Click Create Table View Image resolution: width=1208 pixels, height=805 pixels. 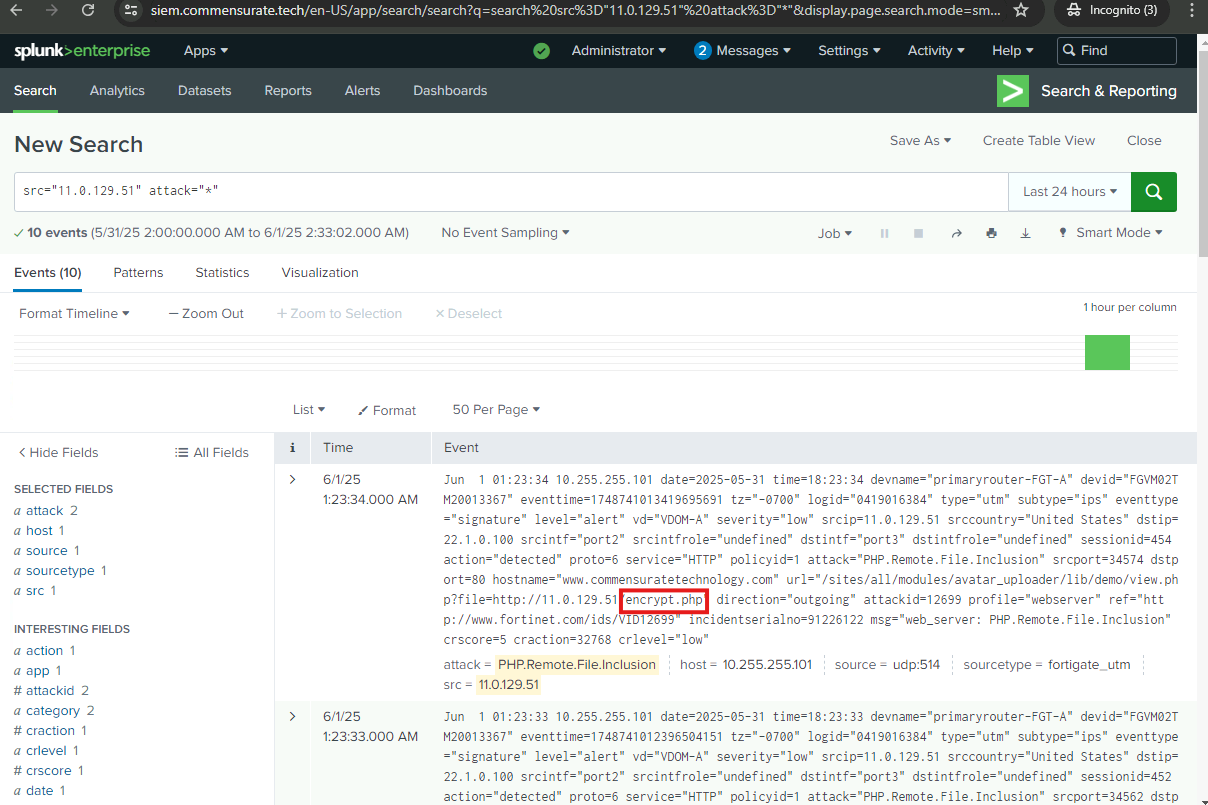tap(1038, 141)
